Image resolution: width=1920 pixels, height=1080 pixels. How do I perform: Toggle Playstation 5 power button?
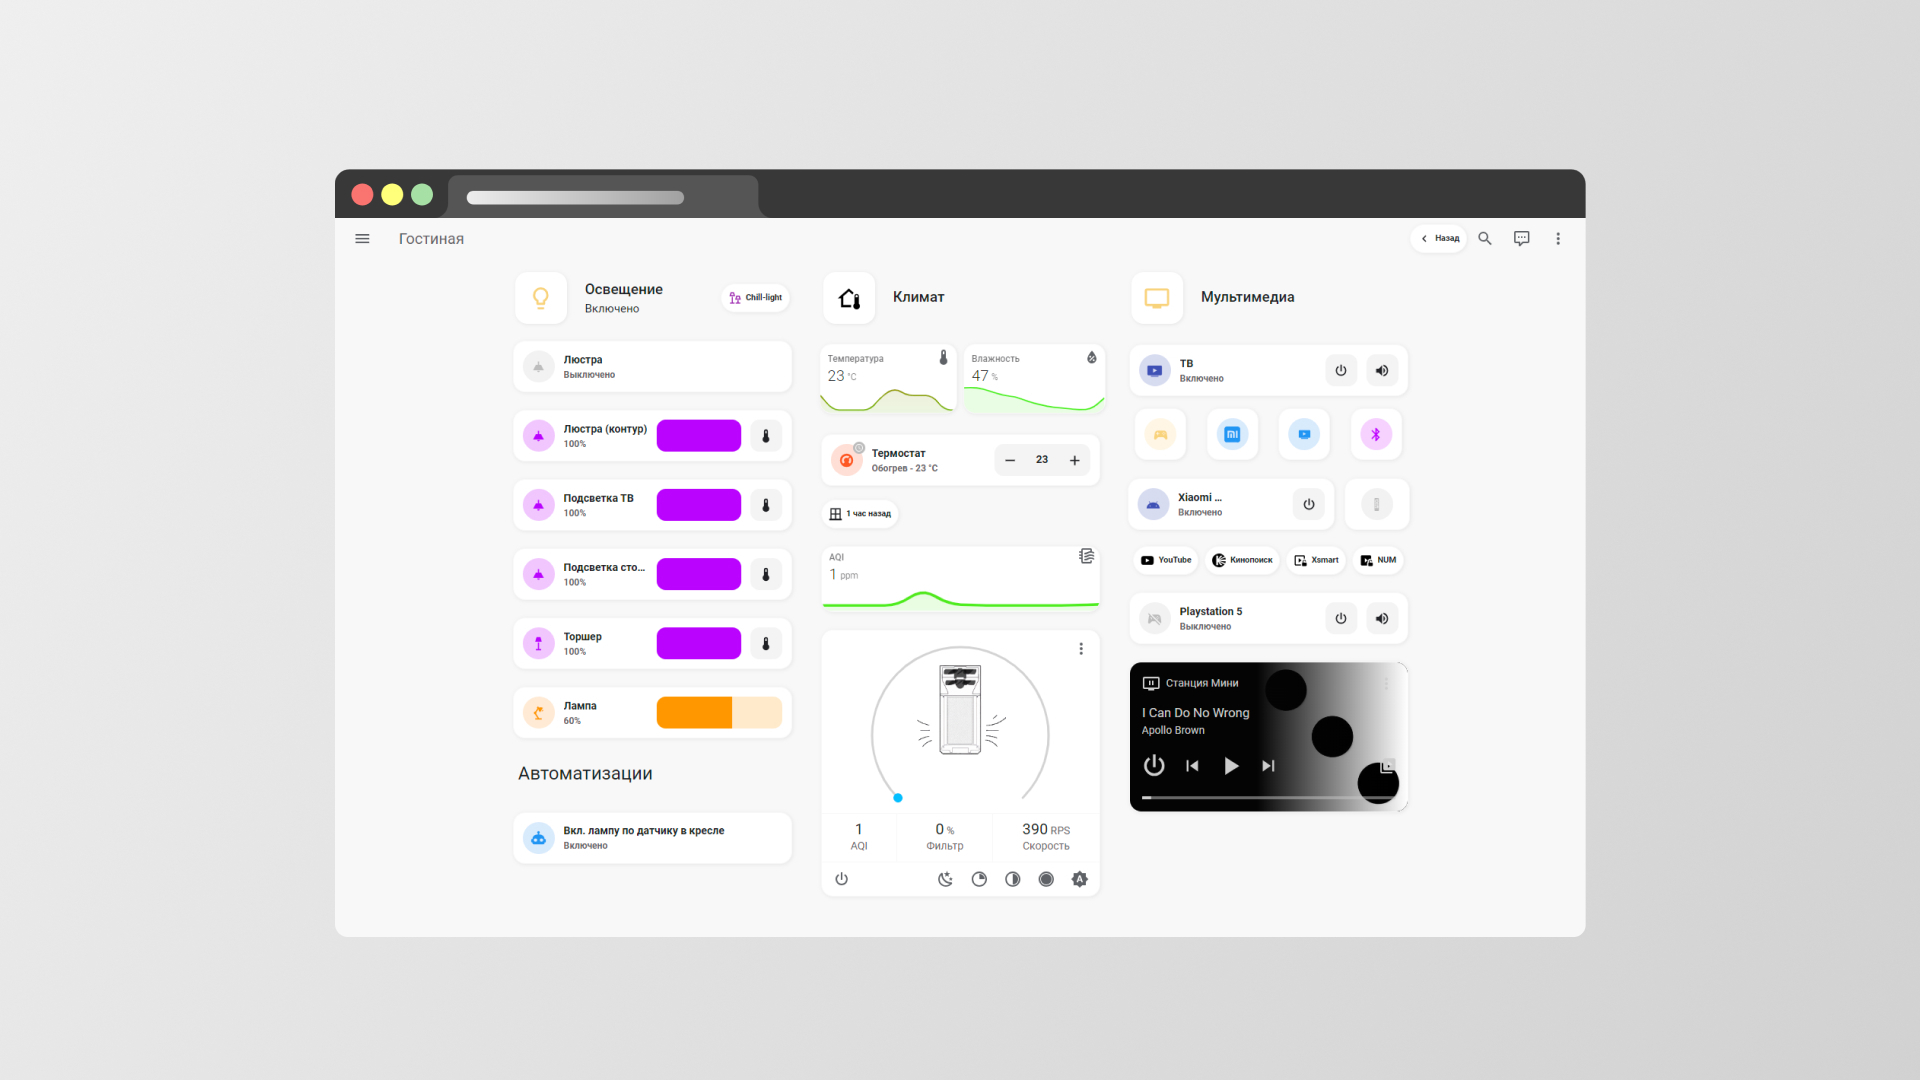1341,617
